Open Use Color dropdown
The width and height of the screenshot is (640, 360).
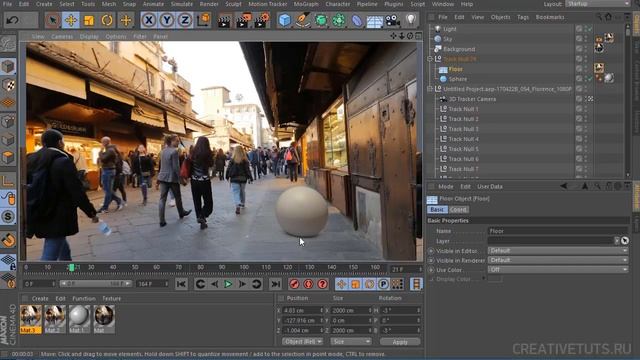tap(558, 269)
